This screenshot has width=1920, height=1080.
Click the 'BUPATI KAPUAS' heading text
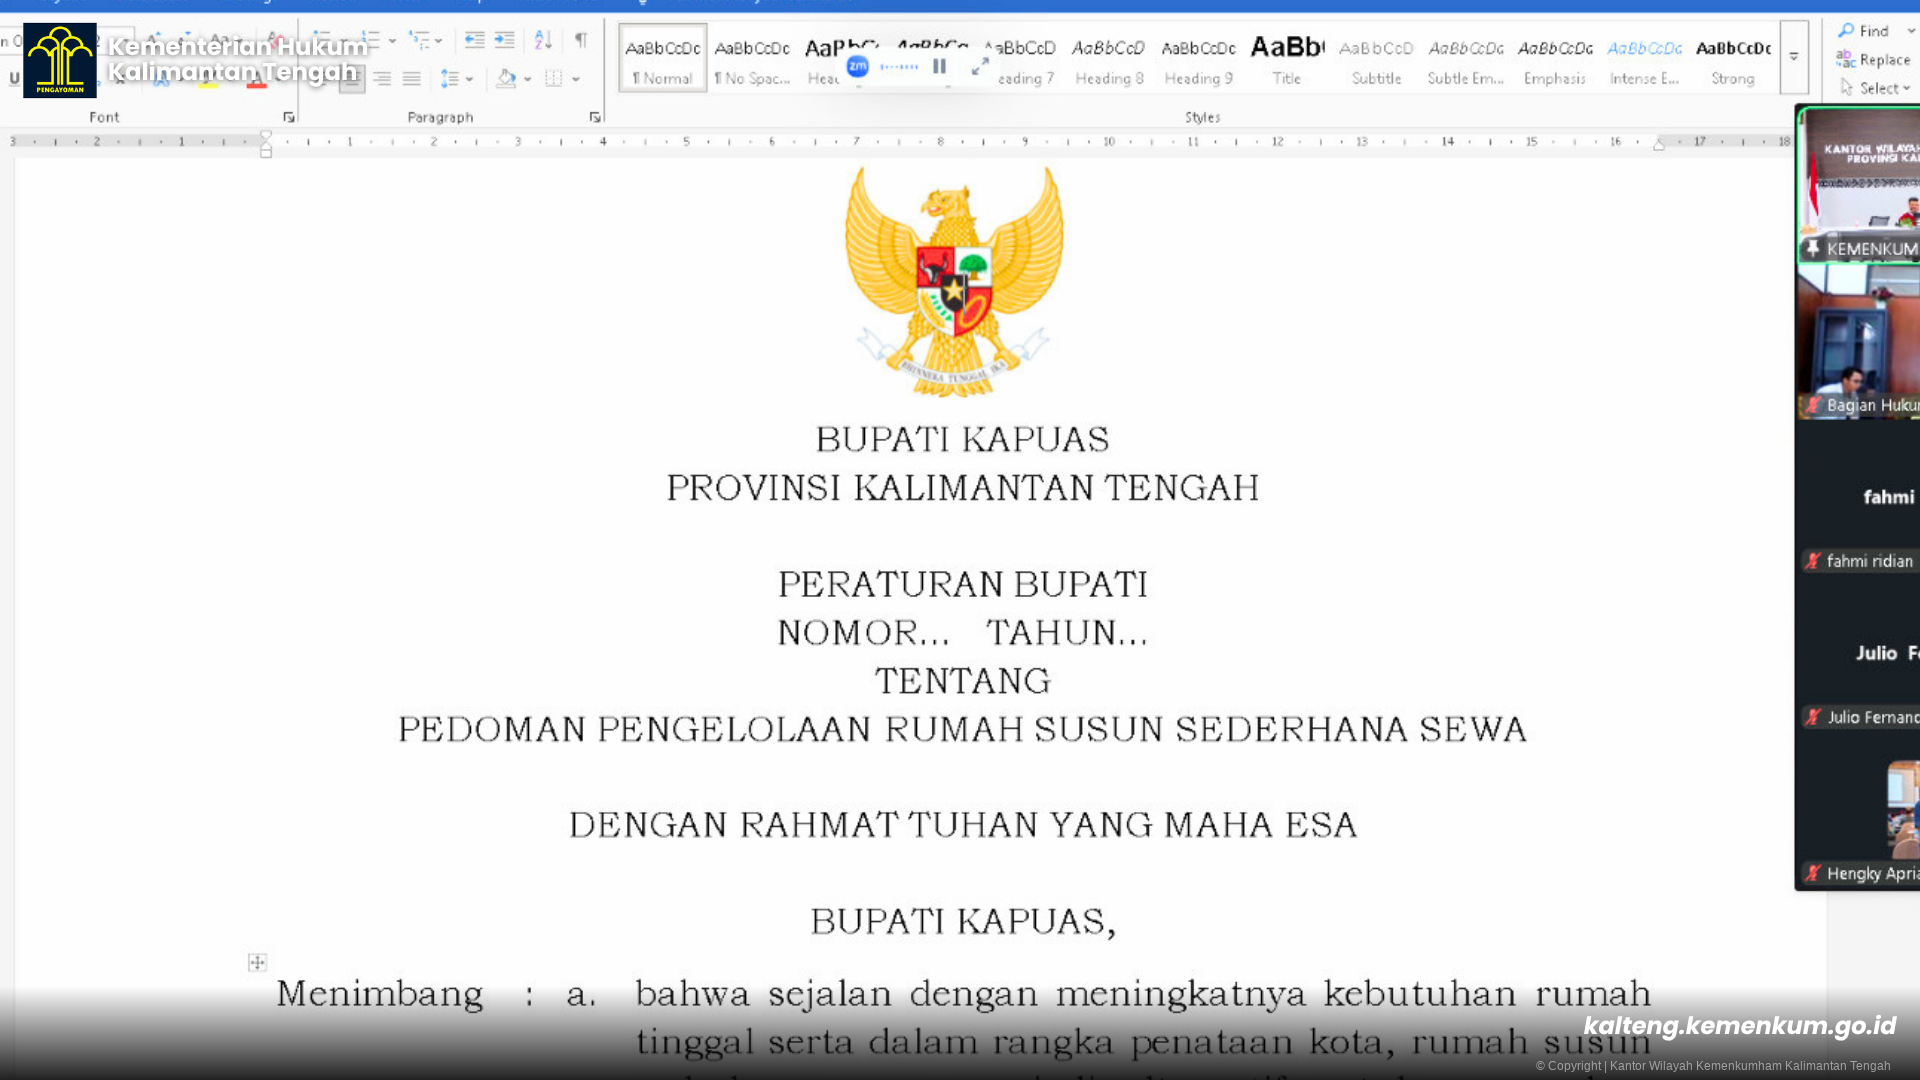pos(962,439)
